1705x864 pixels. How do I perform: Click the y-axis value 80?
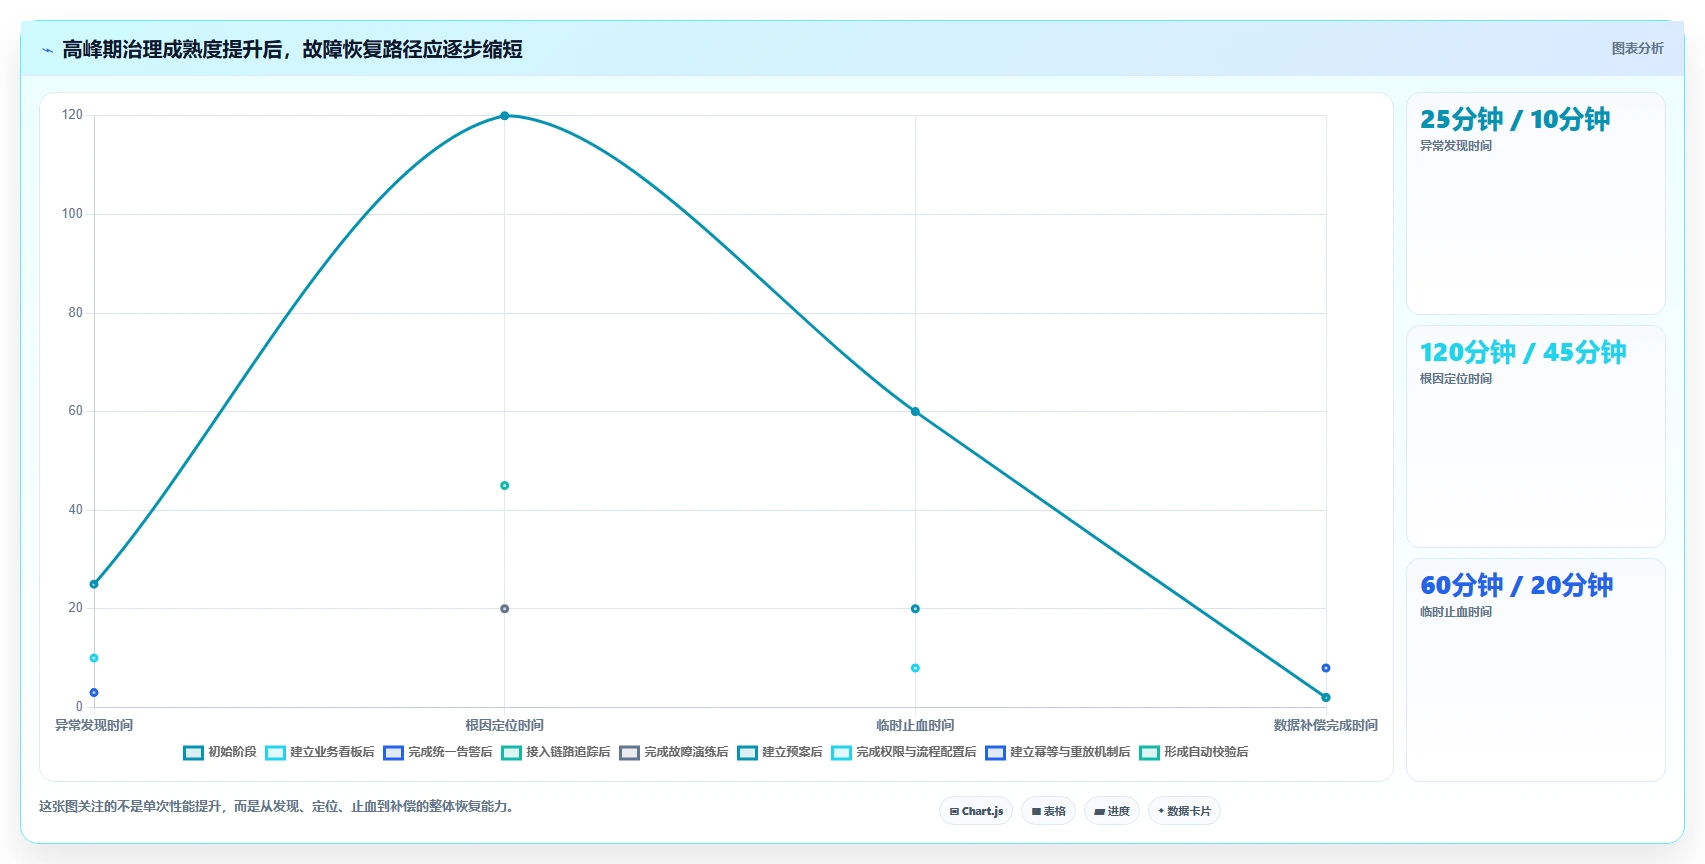coord(76,313)
